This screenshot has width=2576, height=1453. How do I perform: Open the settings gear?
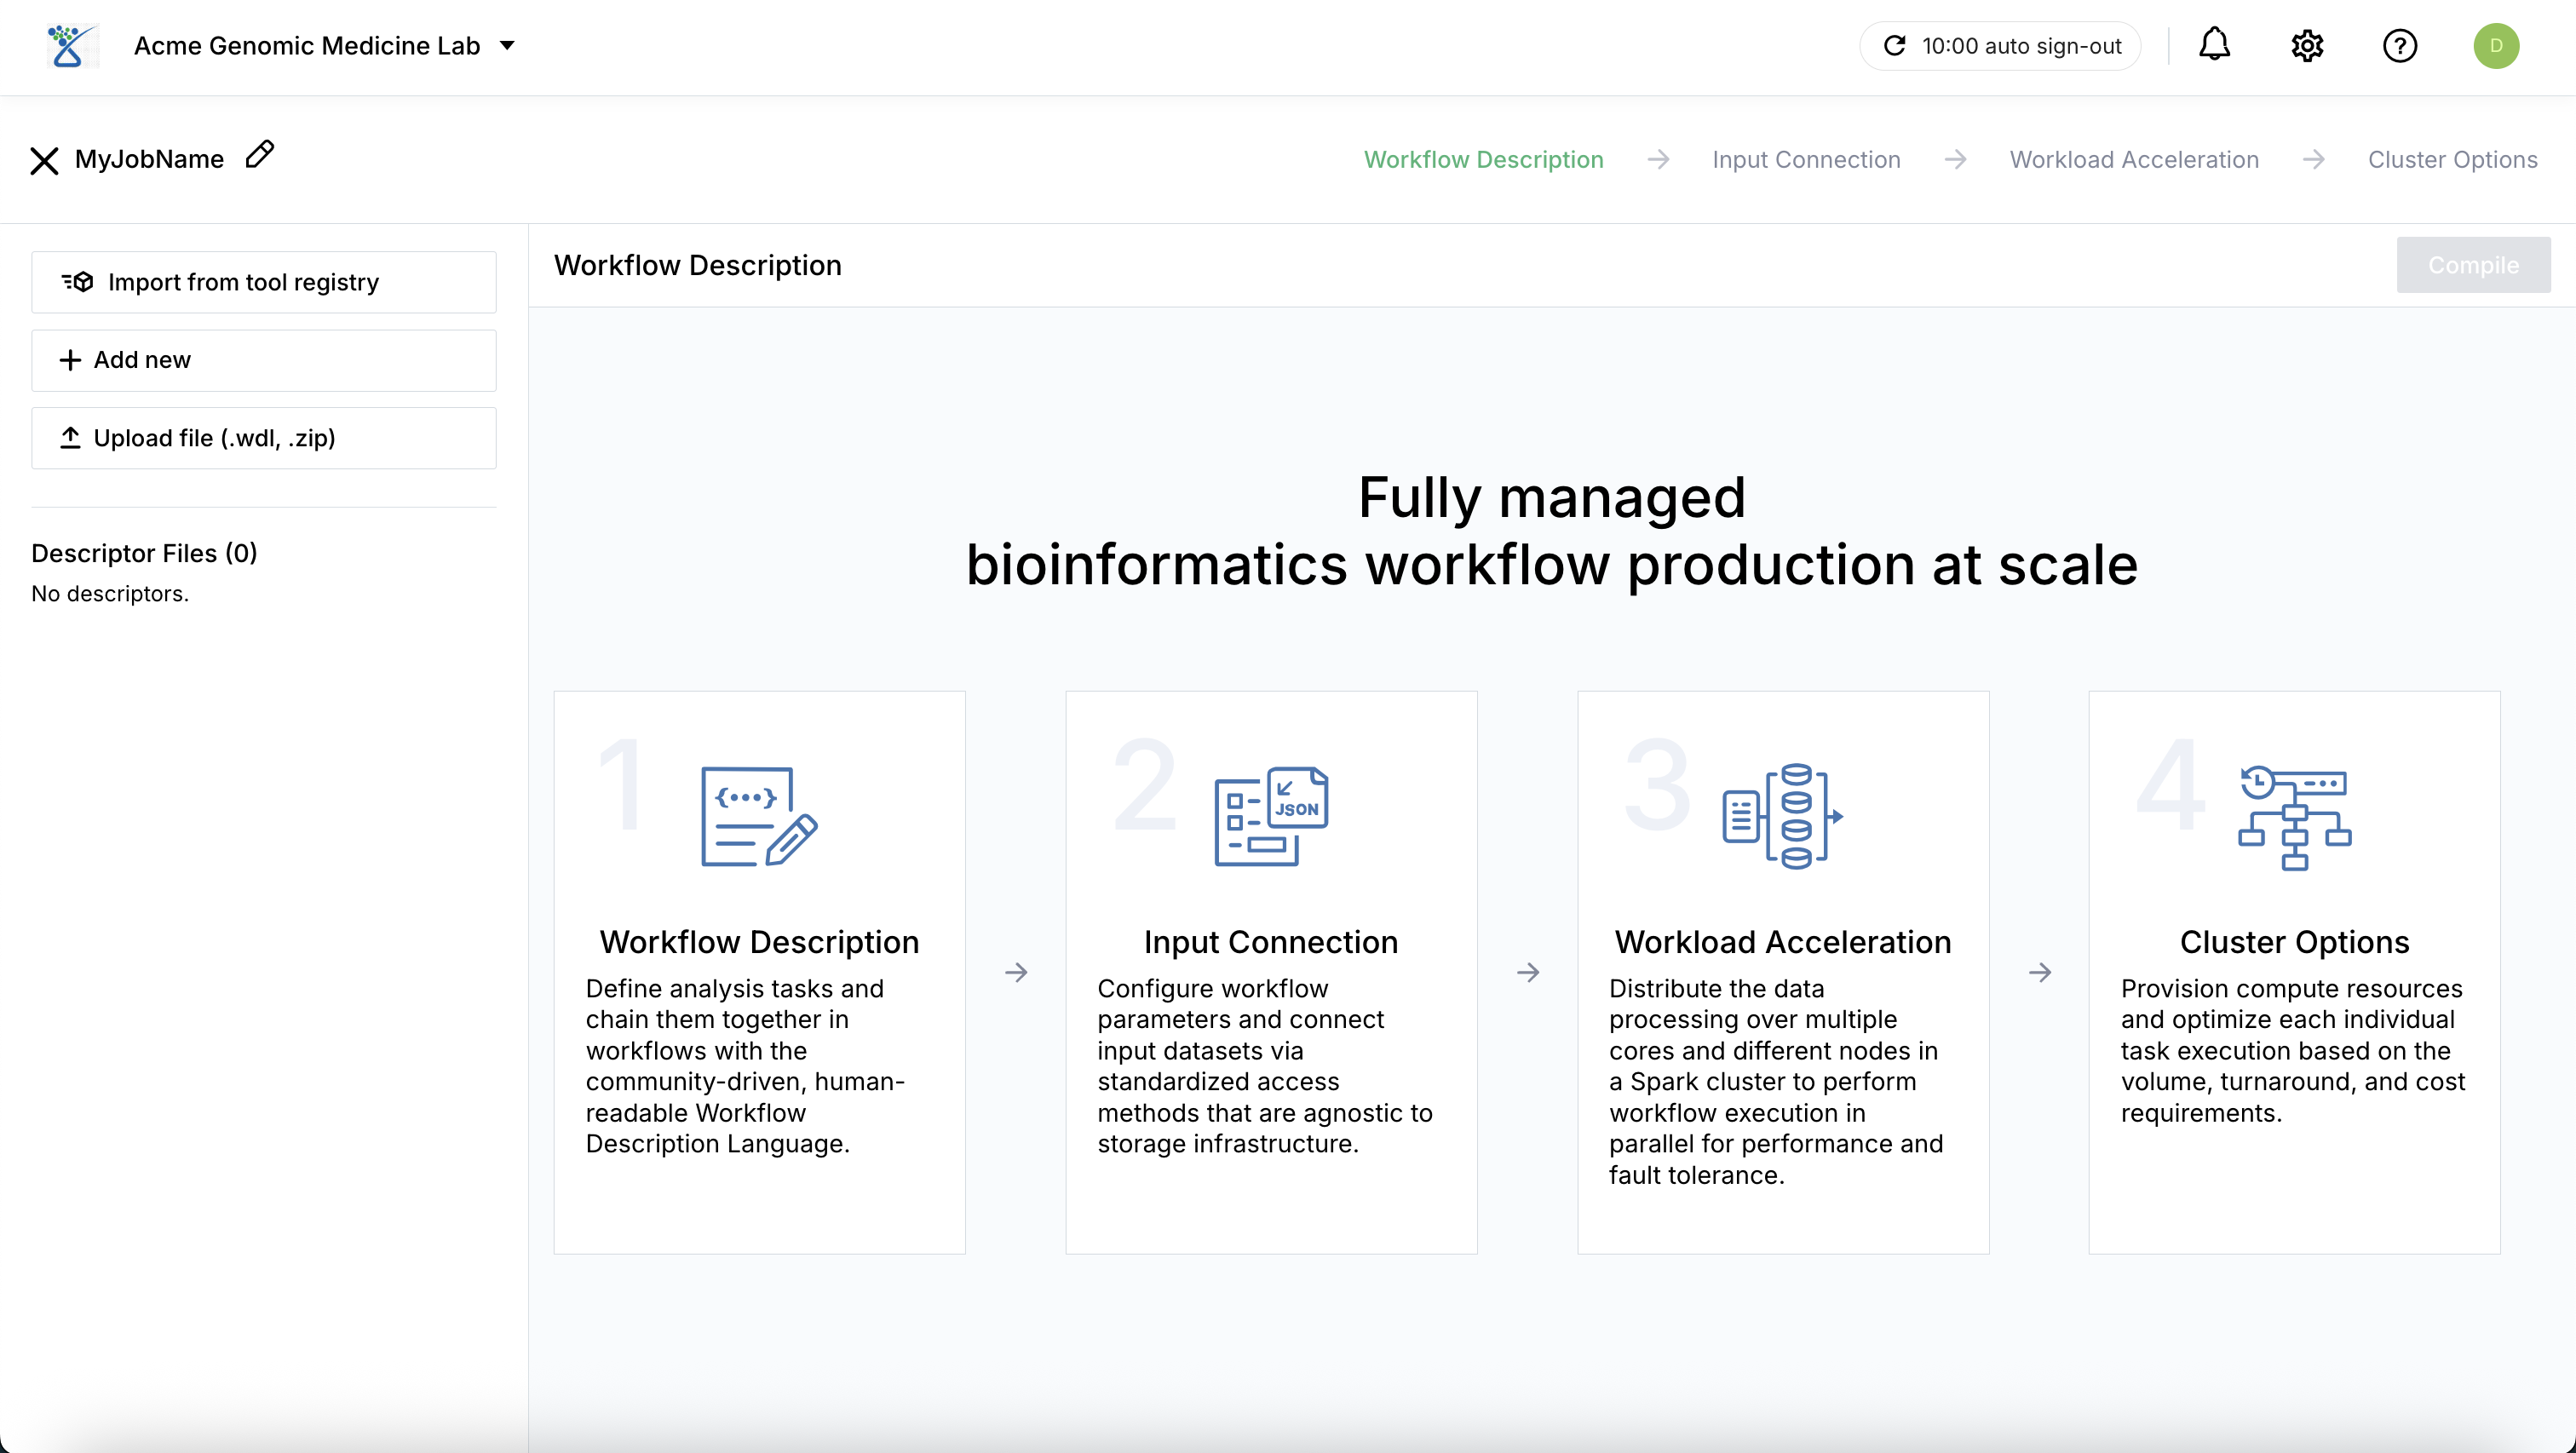[x=2307, y=46]
